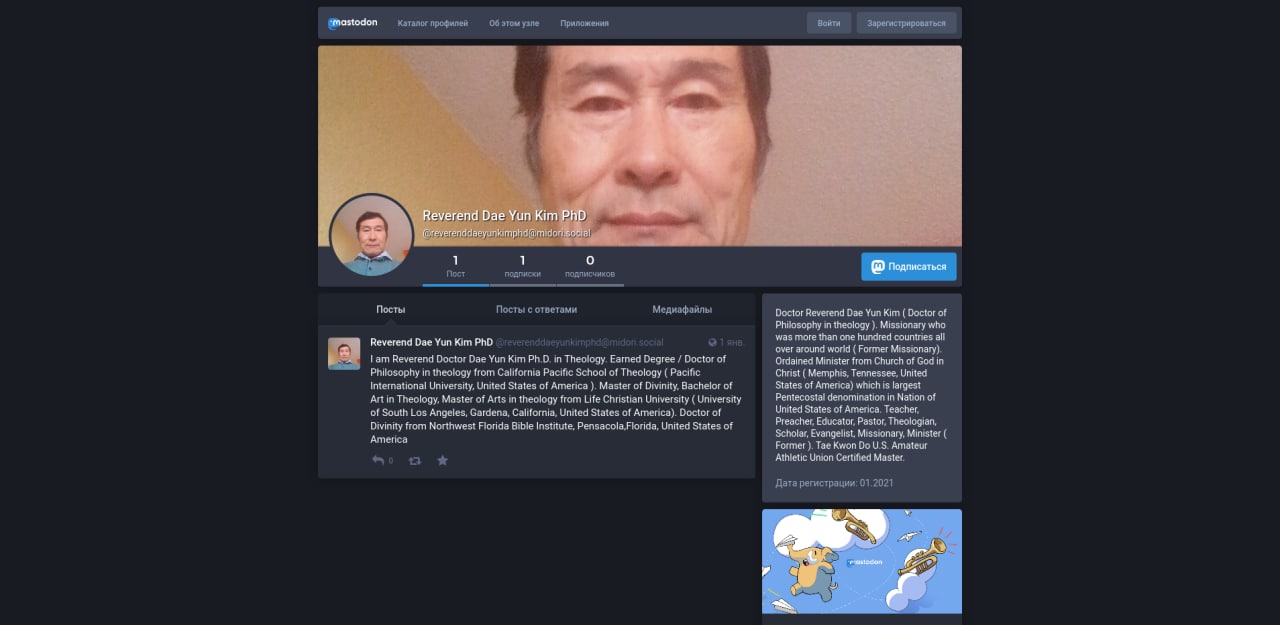Boost the post with the retweet icon

(x=415, y=461)
